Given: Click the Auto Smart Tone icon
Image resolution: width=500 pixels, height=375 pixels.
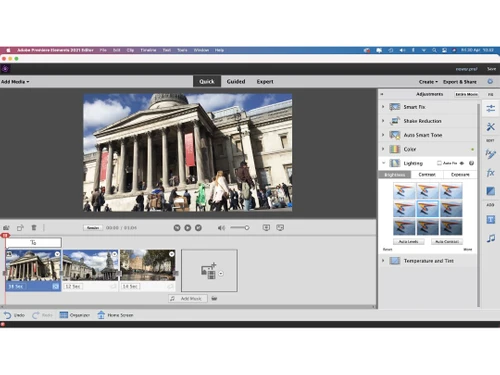Looking at the screenshot, I should coord(395,135).
